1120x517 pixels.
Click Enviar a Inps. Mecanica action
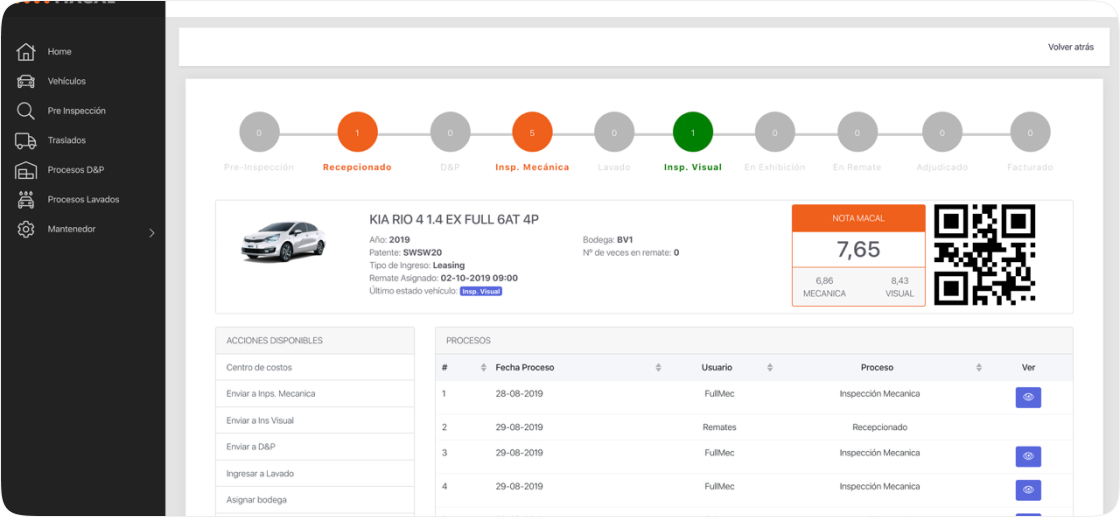coord(315,393)
